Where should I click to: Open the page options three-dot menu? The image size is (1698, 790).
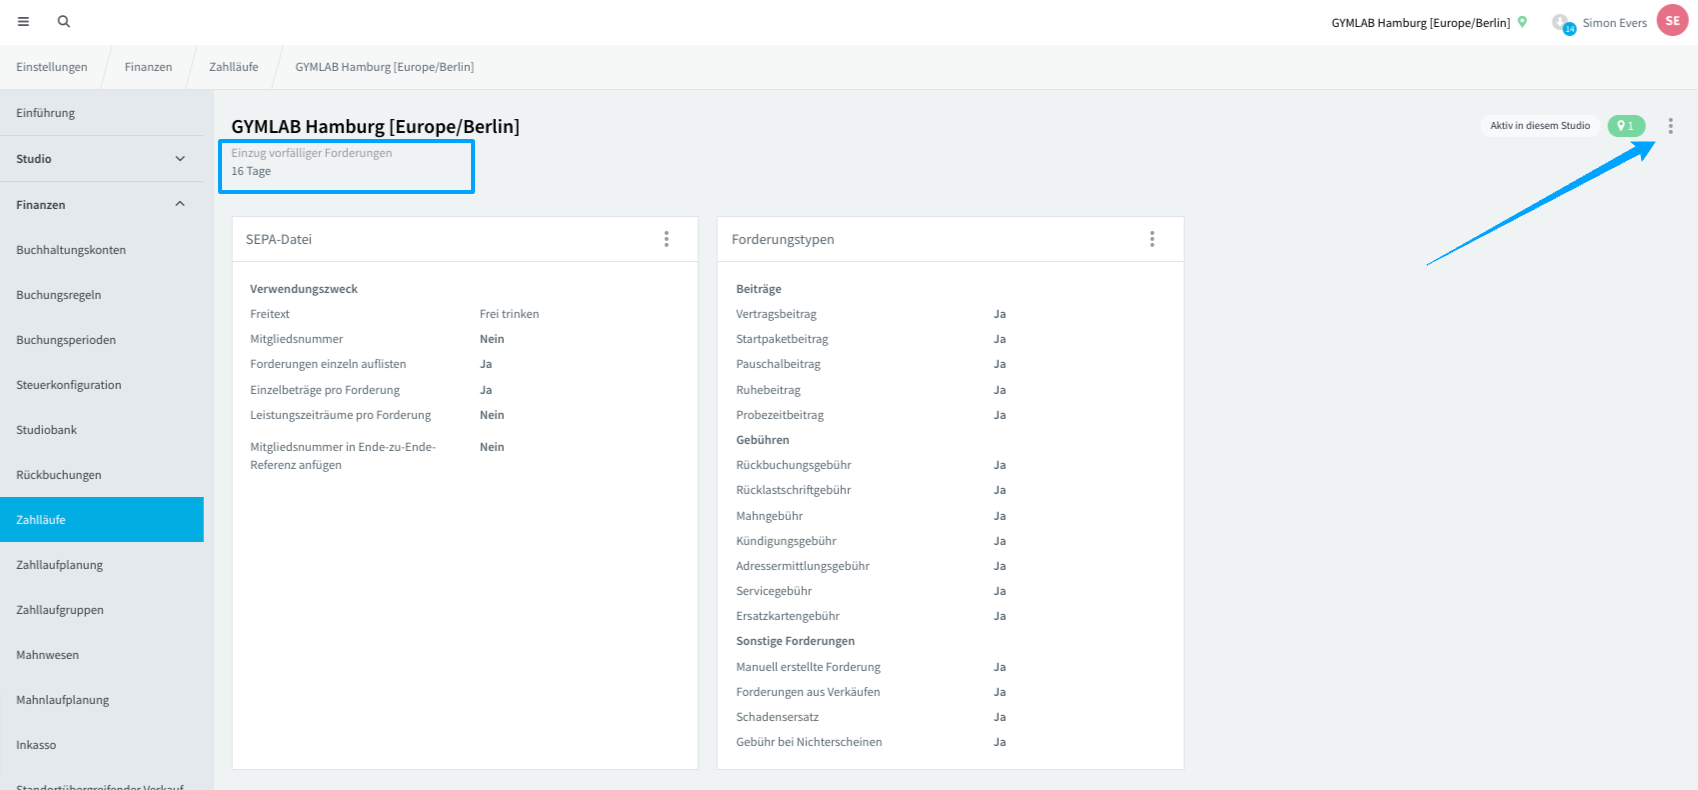tap(1670, 126)
